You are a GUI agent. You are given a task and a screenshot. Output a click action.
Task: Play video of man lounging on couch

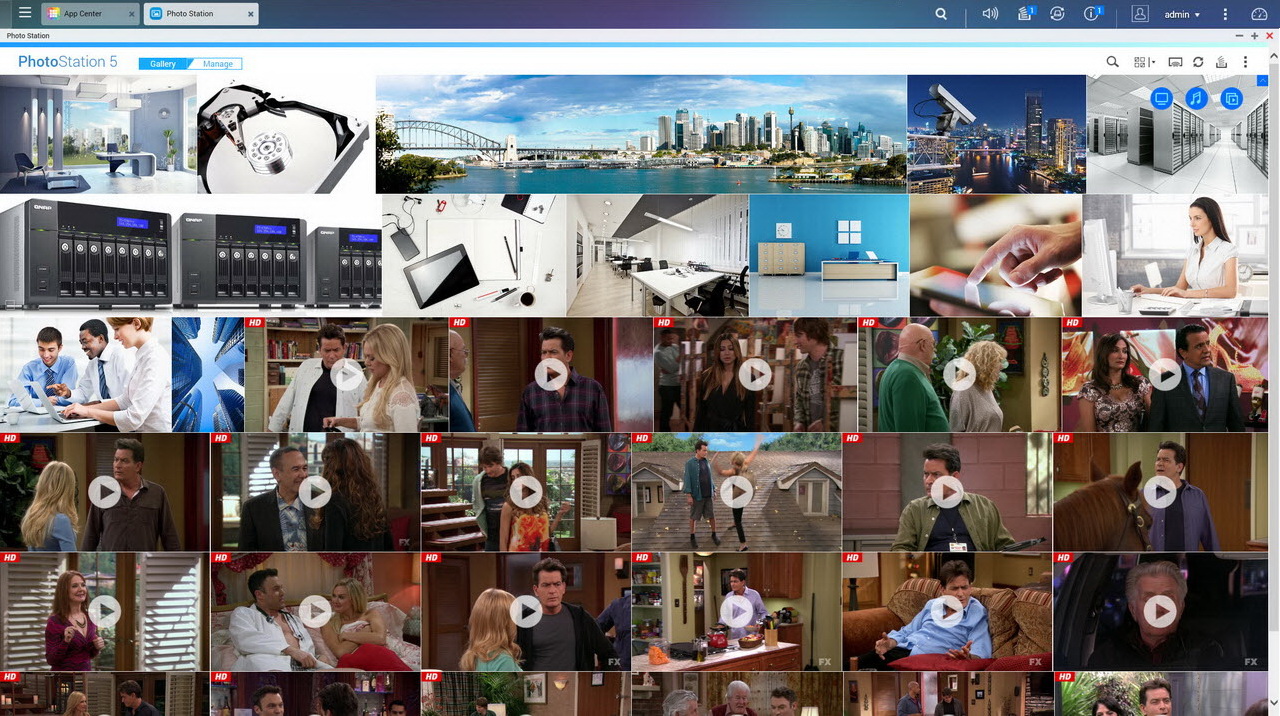coord(947,611)
